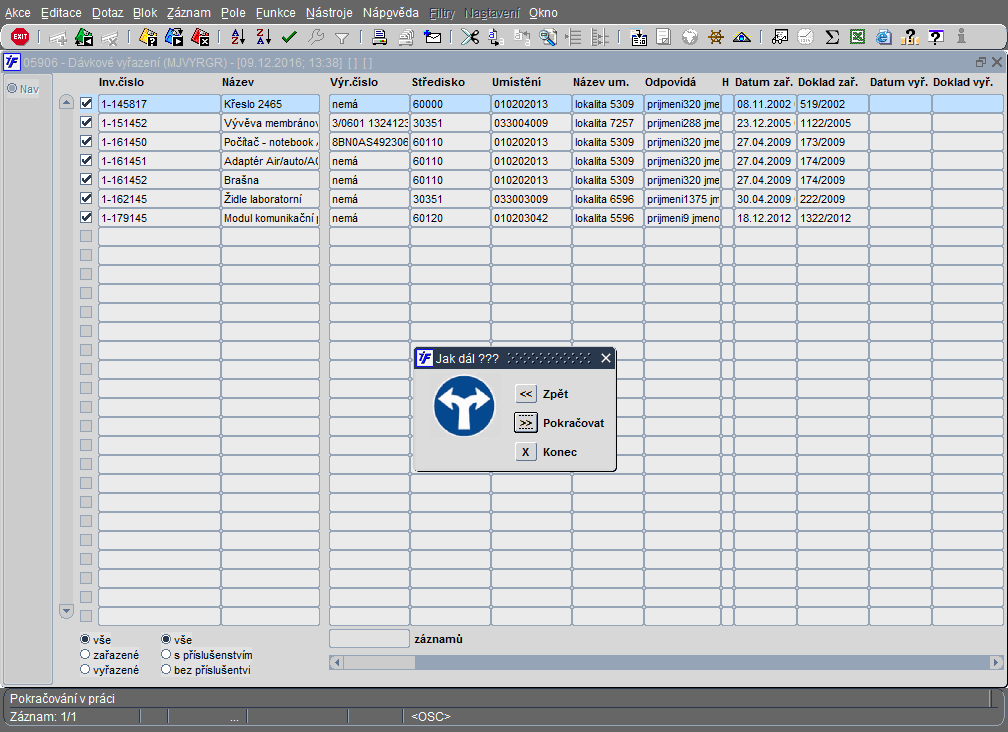1008x732 pixels.
Task: Click the printer icon in toolbar
Action: (x=380, y=37)
